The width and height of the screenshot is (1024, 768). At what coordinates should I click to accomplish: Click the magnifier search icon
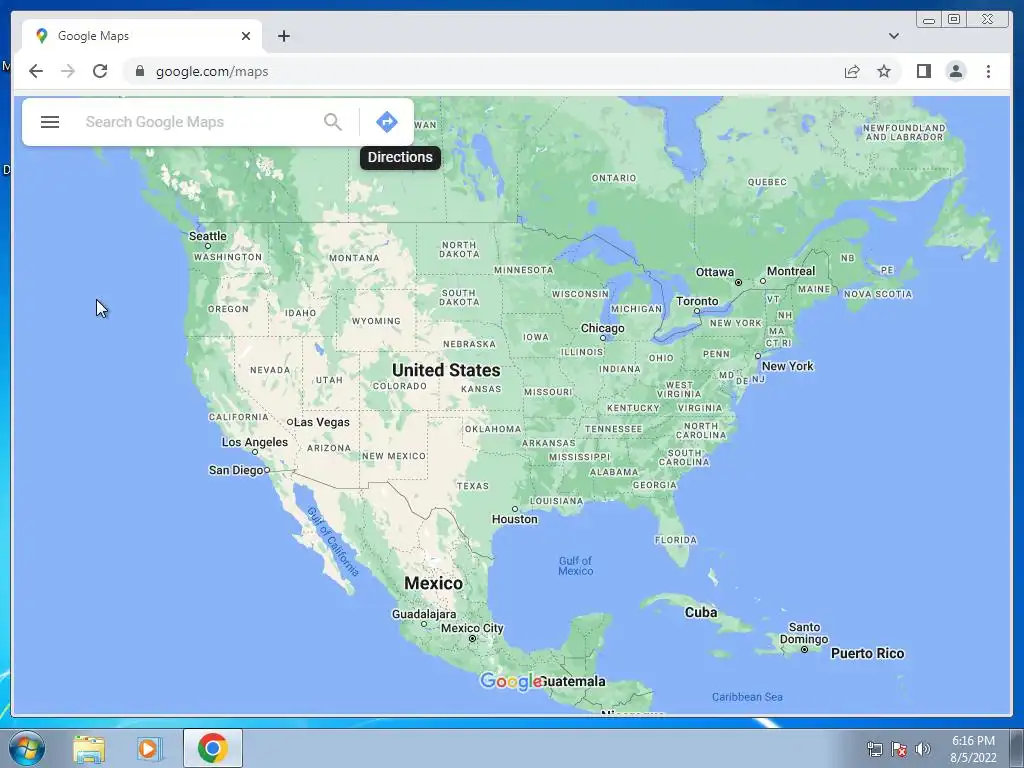click(332, 122)
